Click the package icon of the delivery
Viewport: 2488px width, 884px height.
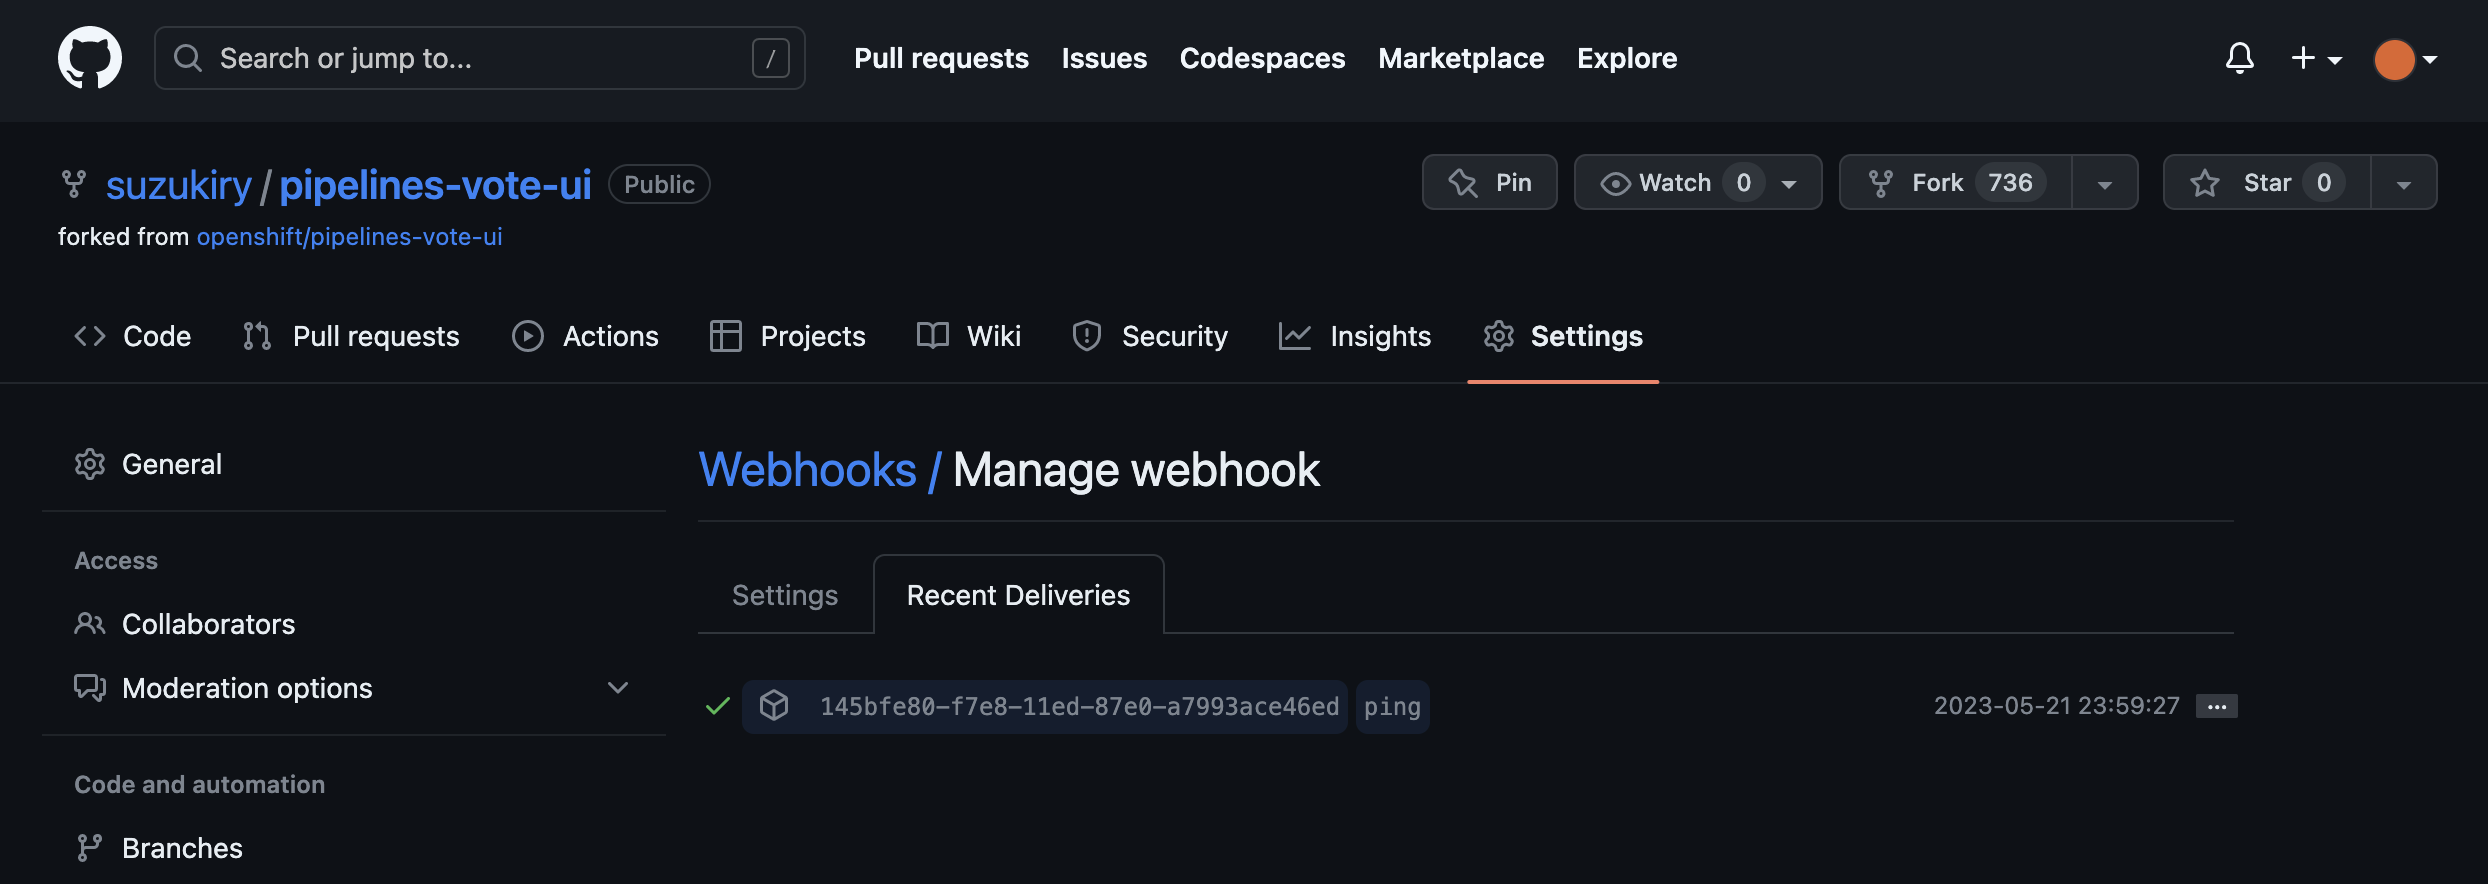(x=774, y=705)
